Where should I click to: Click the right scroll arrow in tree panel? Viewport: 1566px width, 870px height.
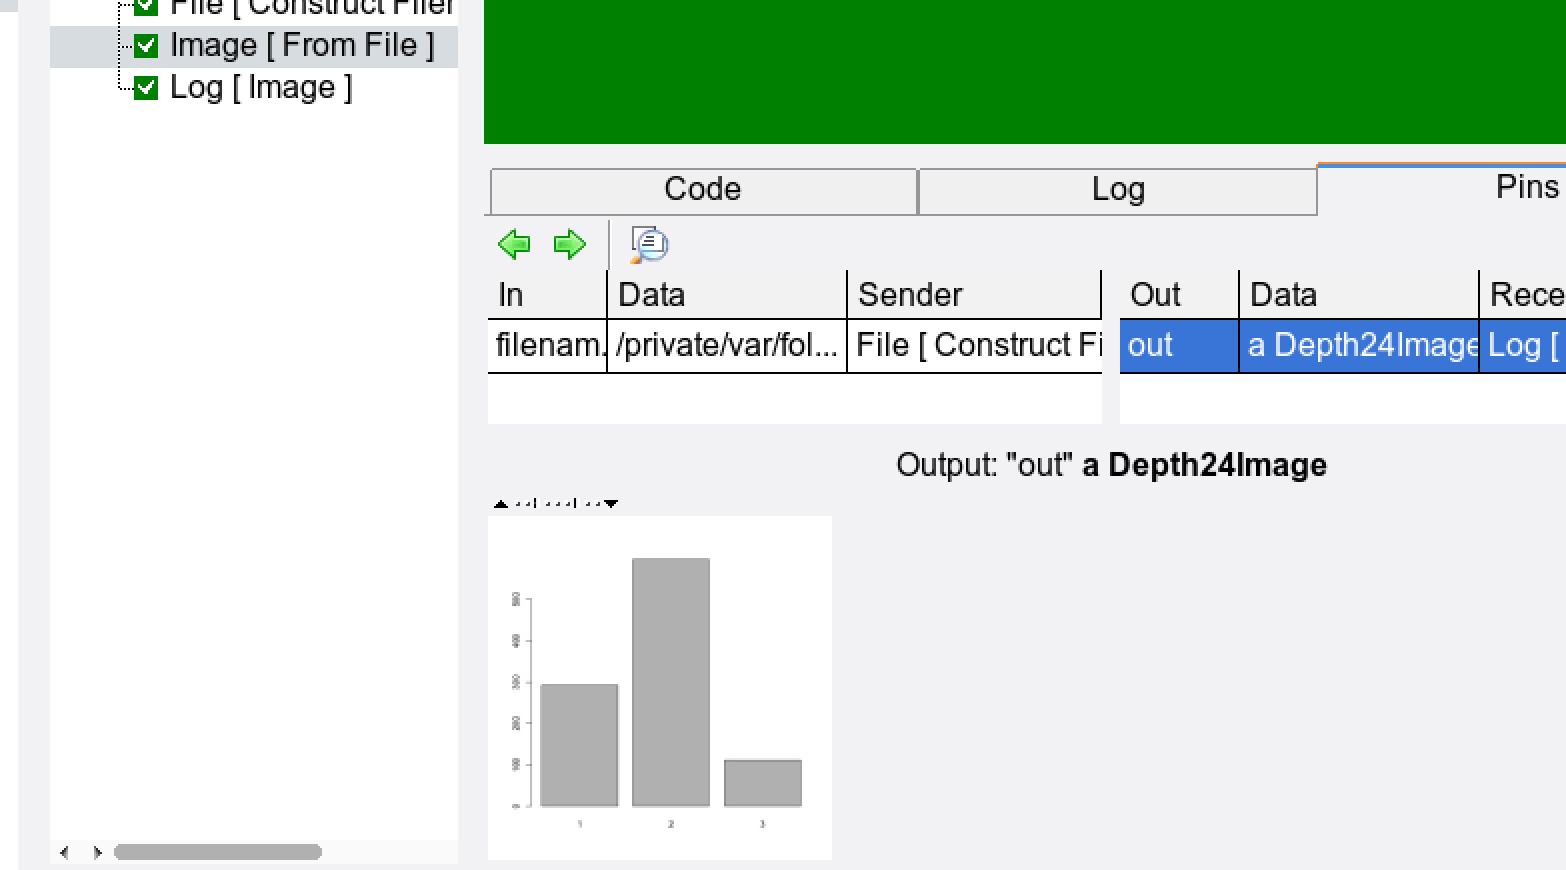point(97,852)
